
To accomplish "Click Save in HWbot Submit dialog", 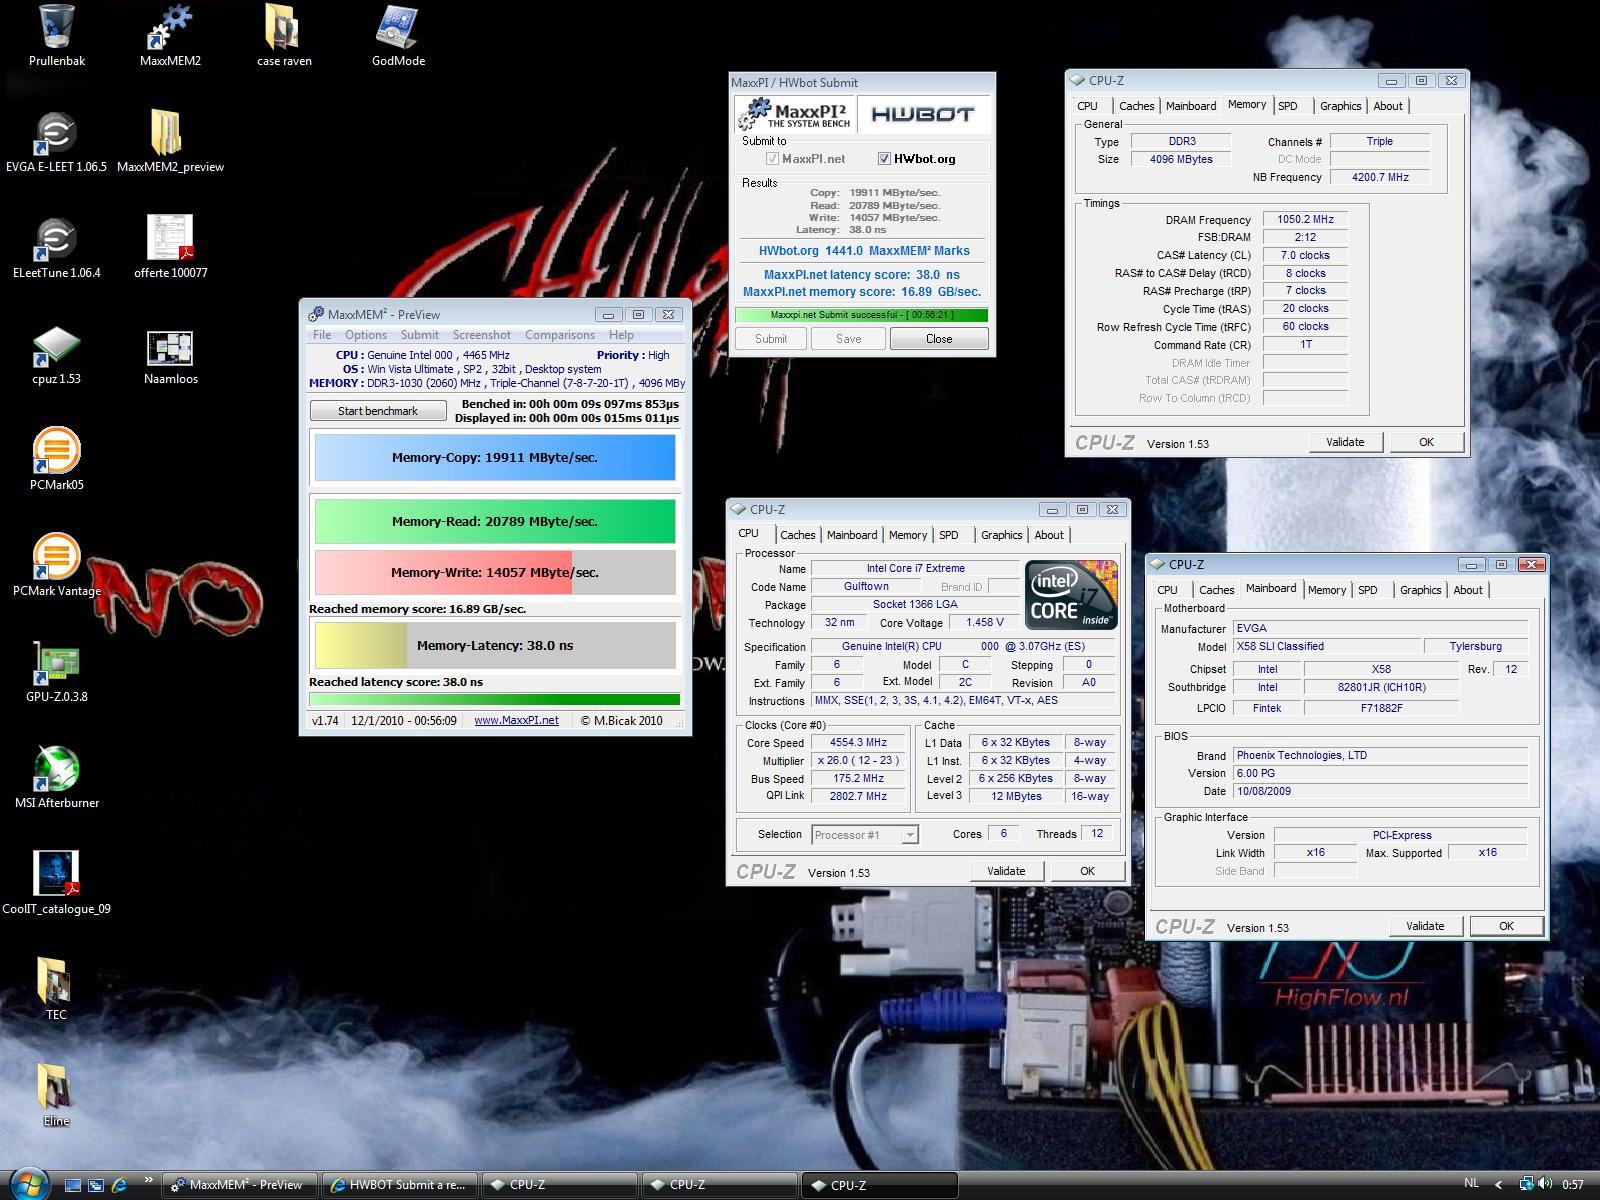I will (x=849, y=339).
